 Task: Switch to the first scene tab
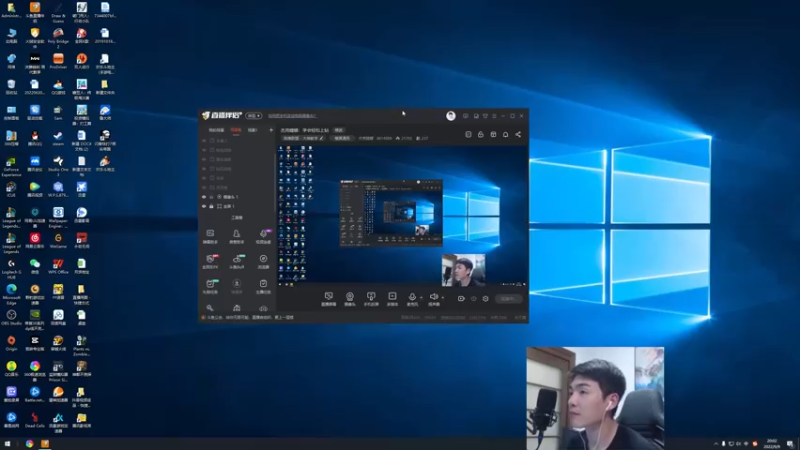click(x=216, y=130)
